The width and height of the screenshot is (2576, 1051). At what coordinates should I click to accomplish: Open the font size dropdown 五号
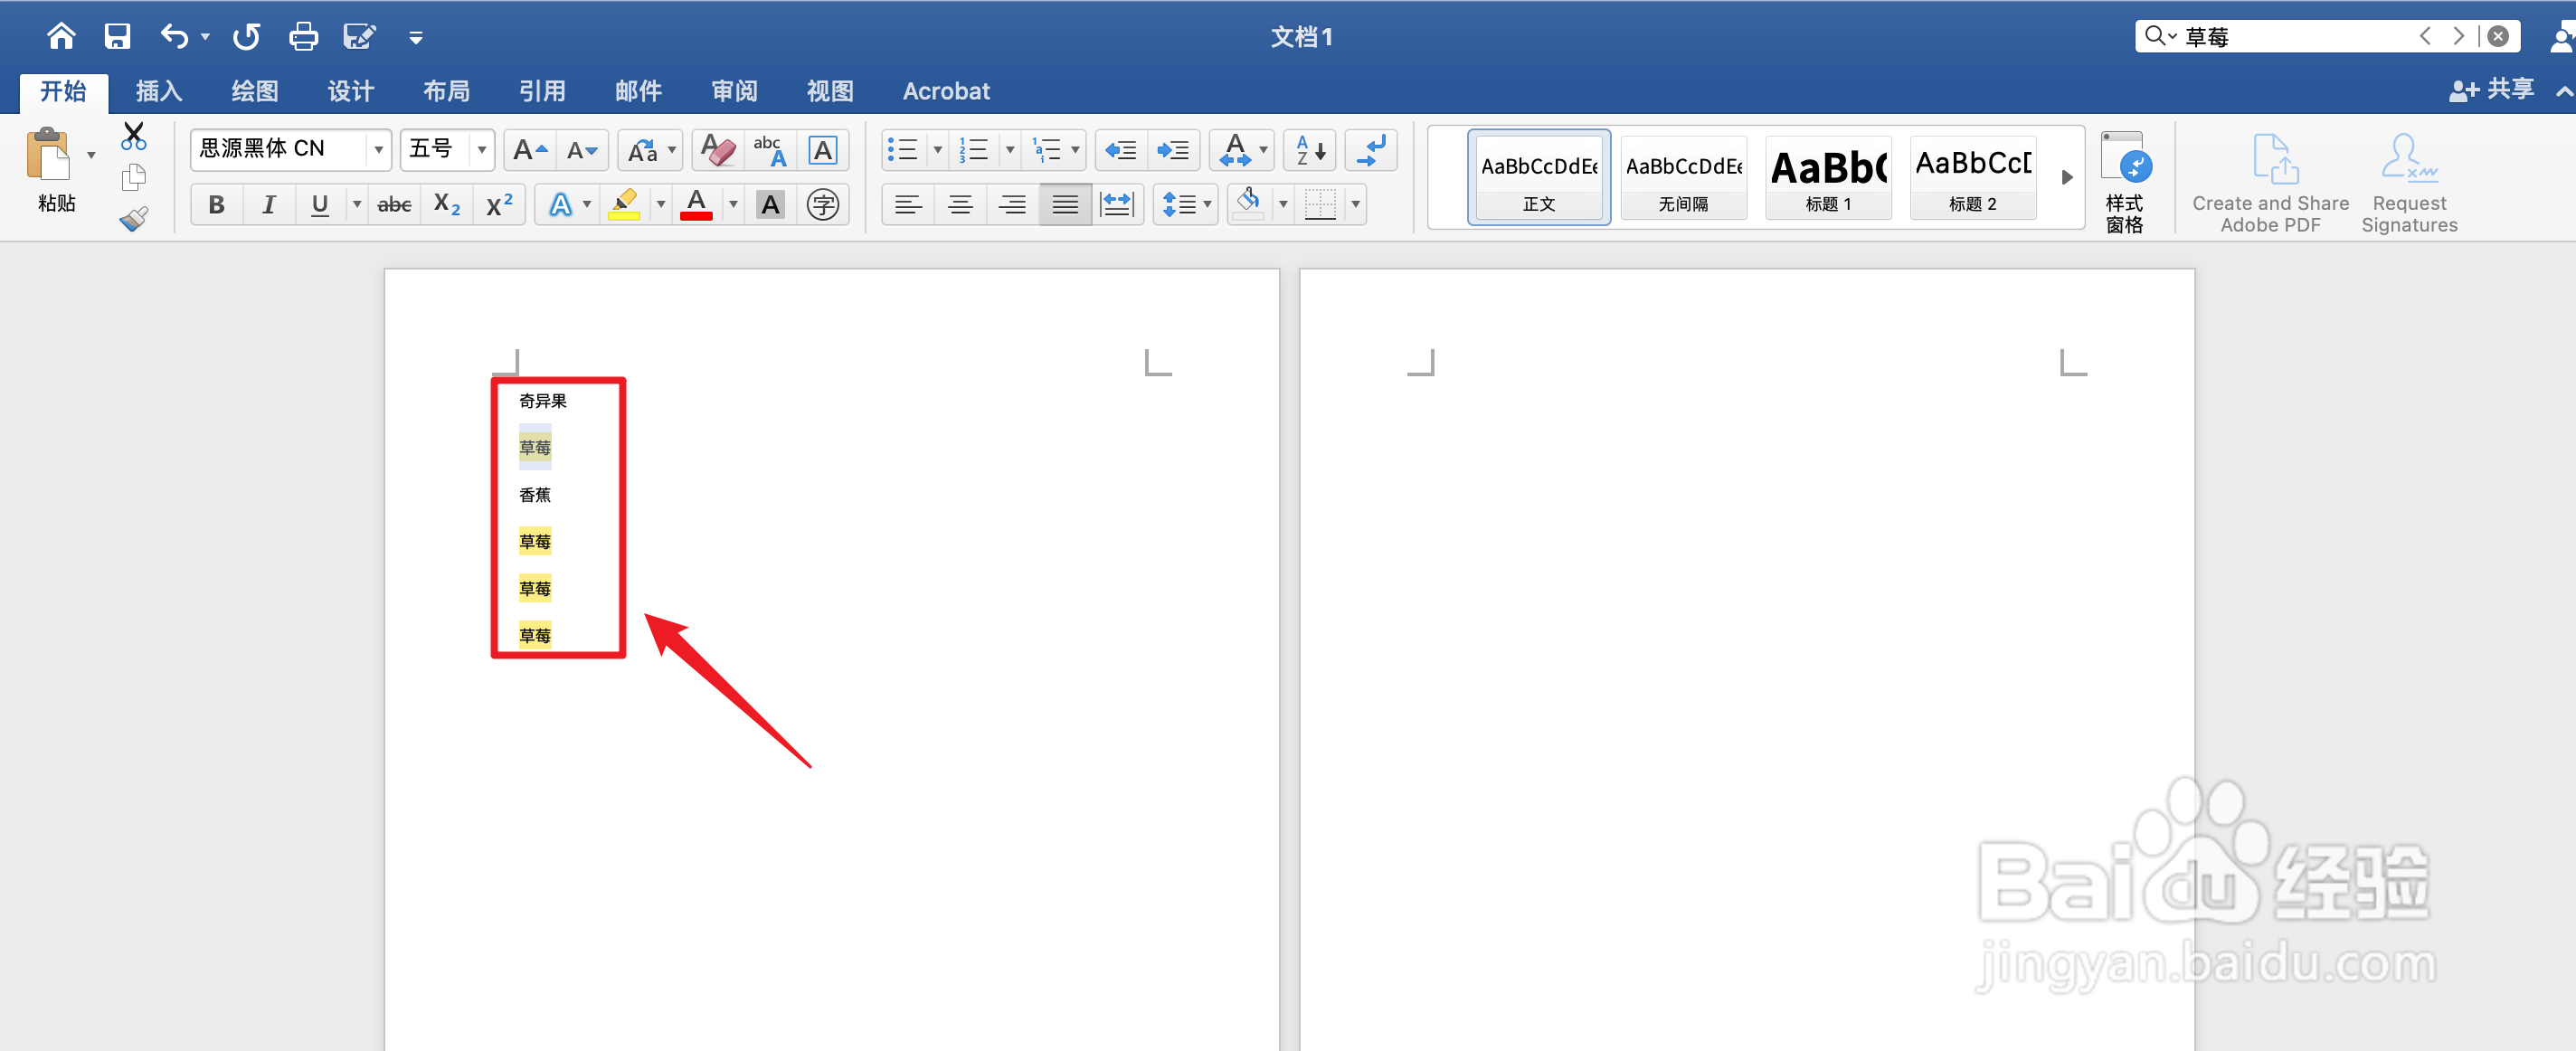(481, 150)
